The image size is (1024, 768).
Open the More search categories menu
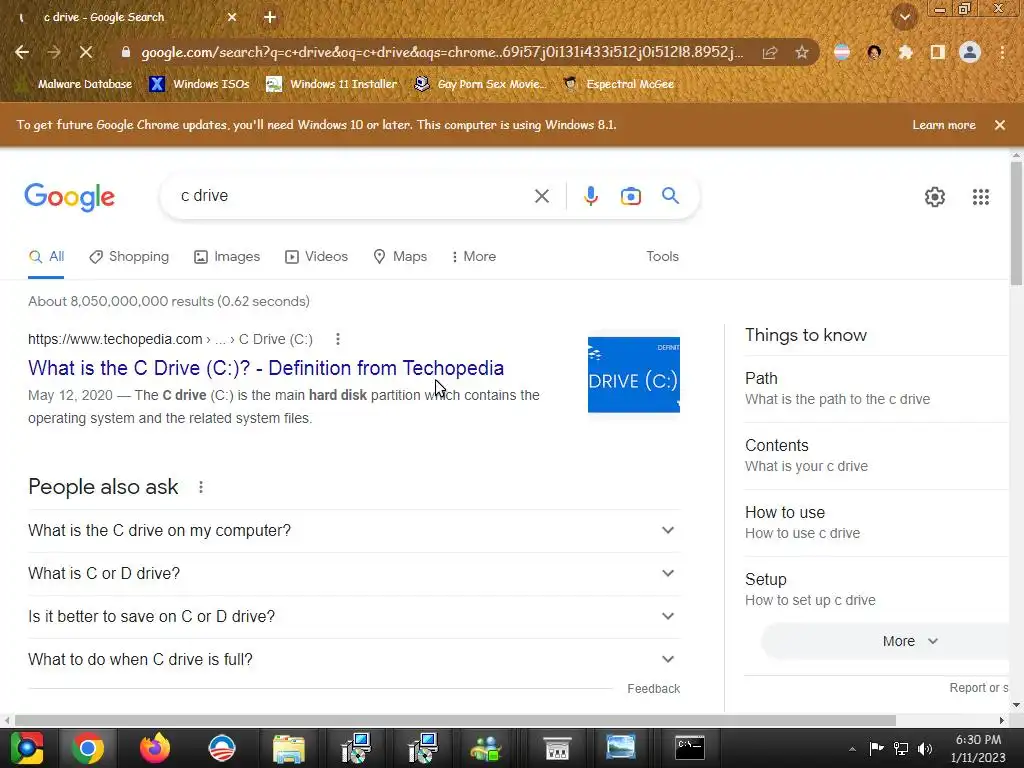(473, 257)
